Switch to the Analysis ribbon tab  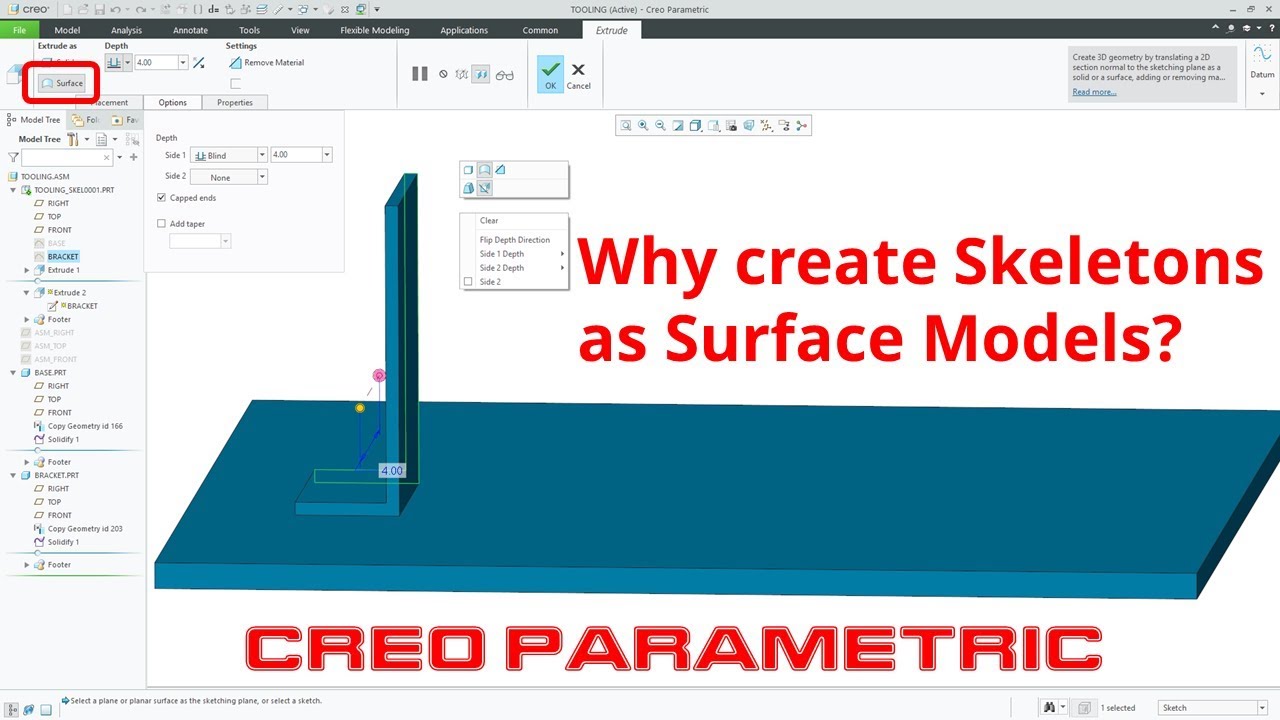(126, 30)
